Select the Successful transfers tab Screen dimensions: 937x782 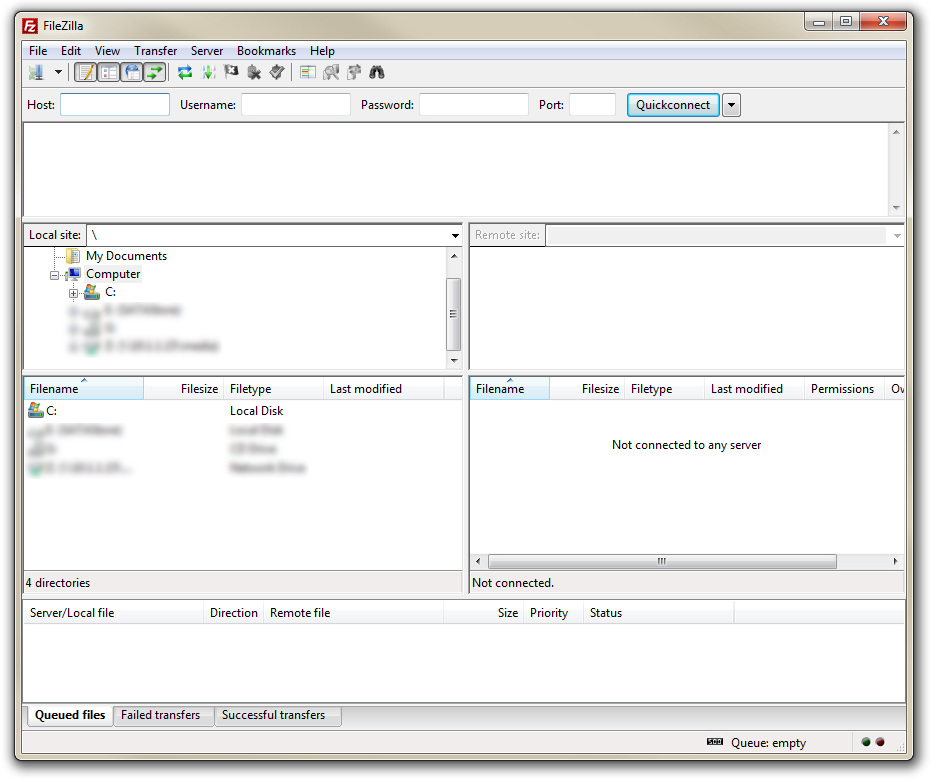tap(276, 715)
